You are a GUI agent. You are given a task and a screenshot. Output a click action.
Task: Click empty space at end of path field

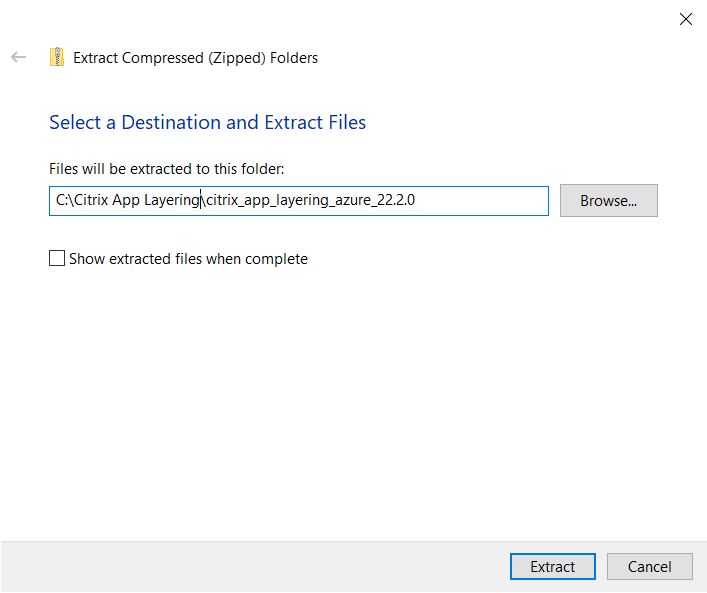click(x=490, y=200)
